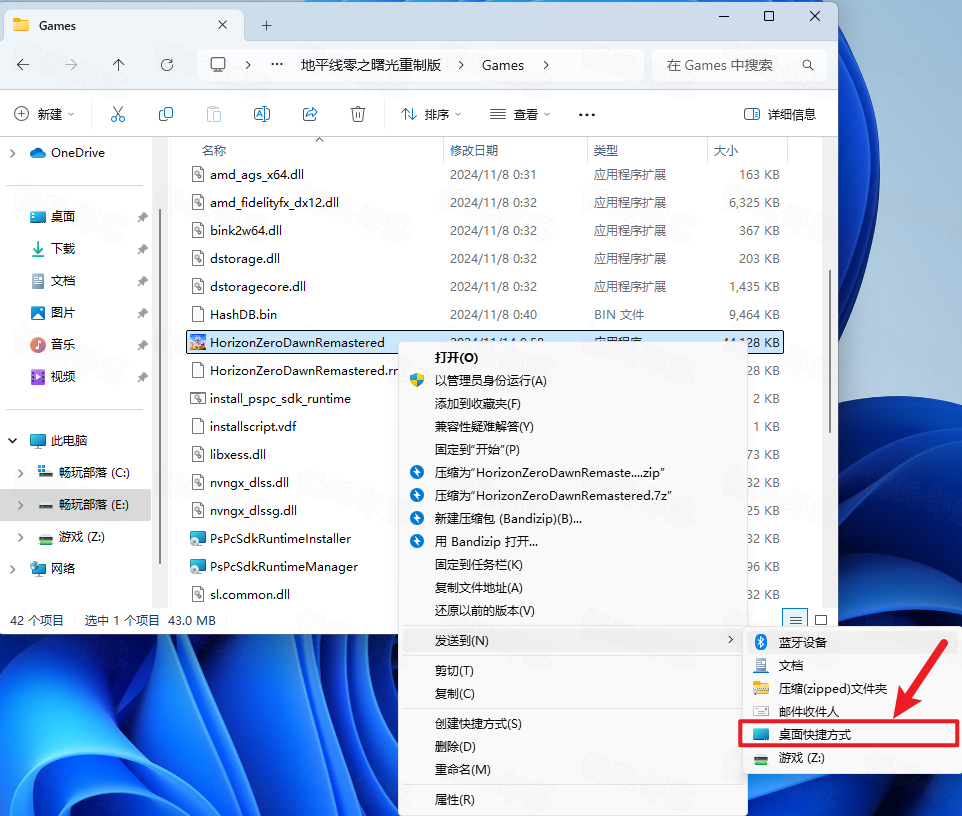Click 地平线零之曙光重制版 in the breadcrumb
This screenshot has width=962, height=816.
pyautogui.click(x=371, y=65)
